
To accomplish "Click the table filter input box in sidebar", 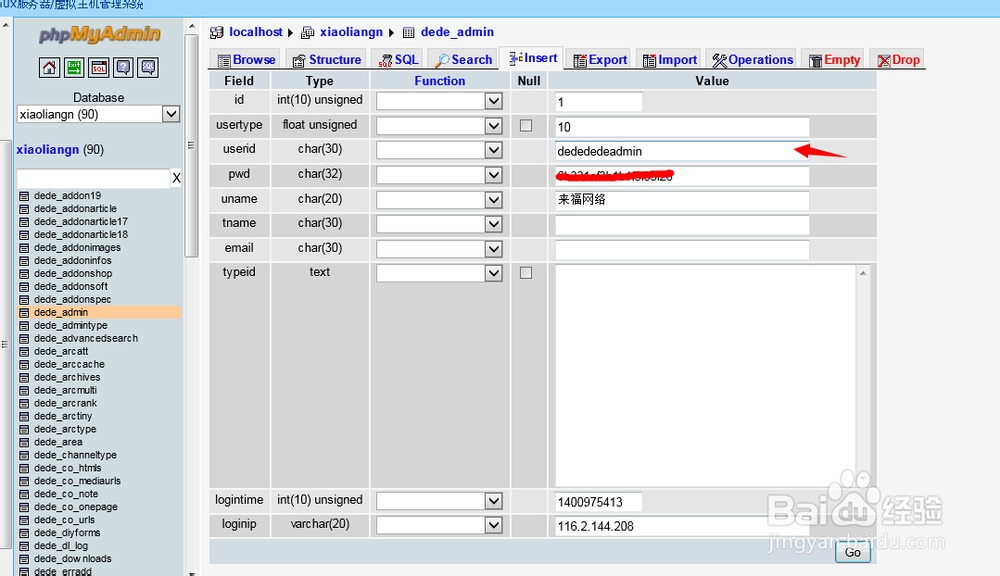I will click(x=93, y=178).
